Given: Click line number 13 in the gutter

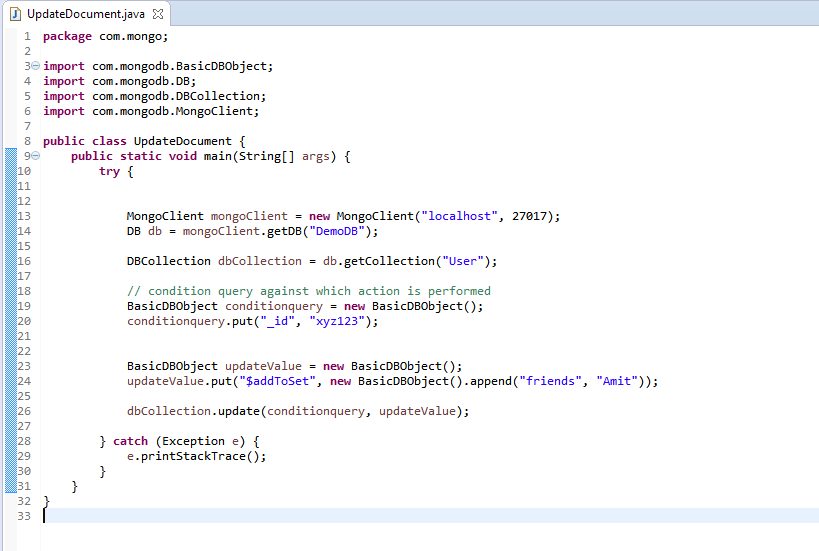Looking at the screenshot, I should click(x=24, y=216).
